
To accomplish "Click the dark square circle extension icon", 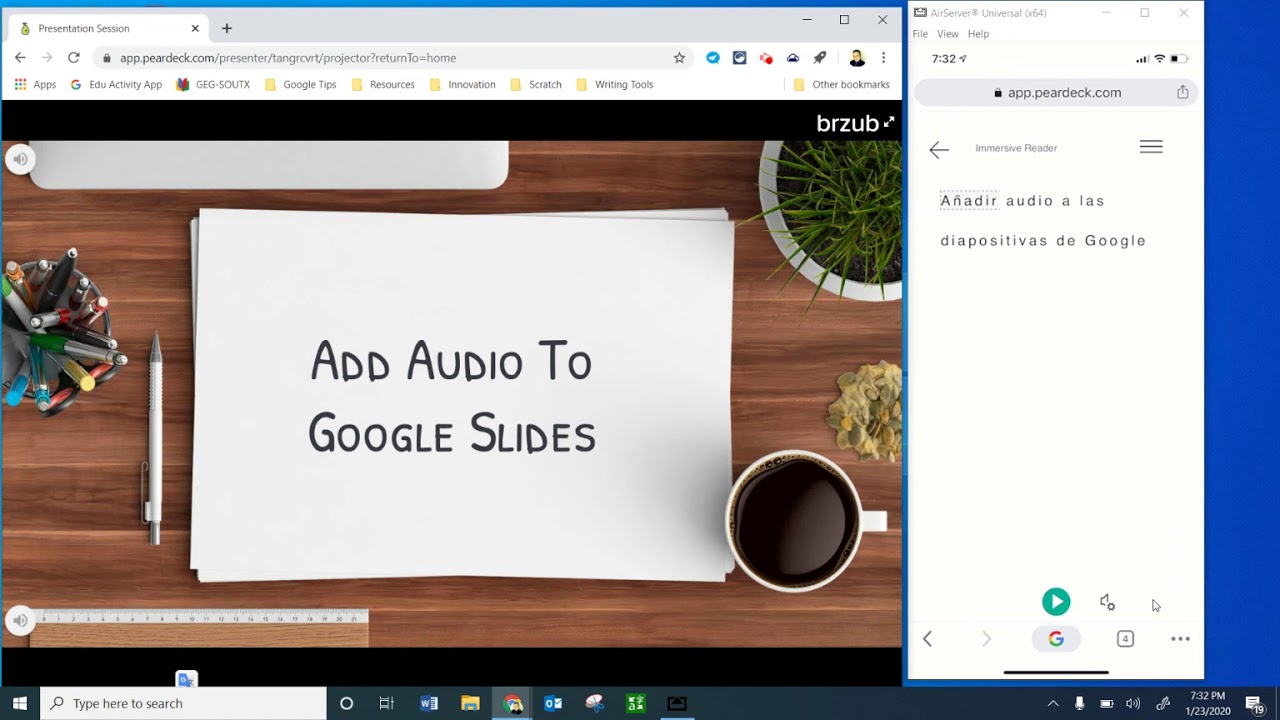I will click(740, 58).
